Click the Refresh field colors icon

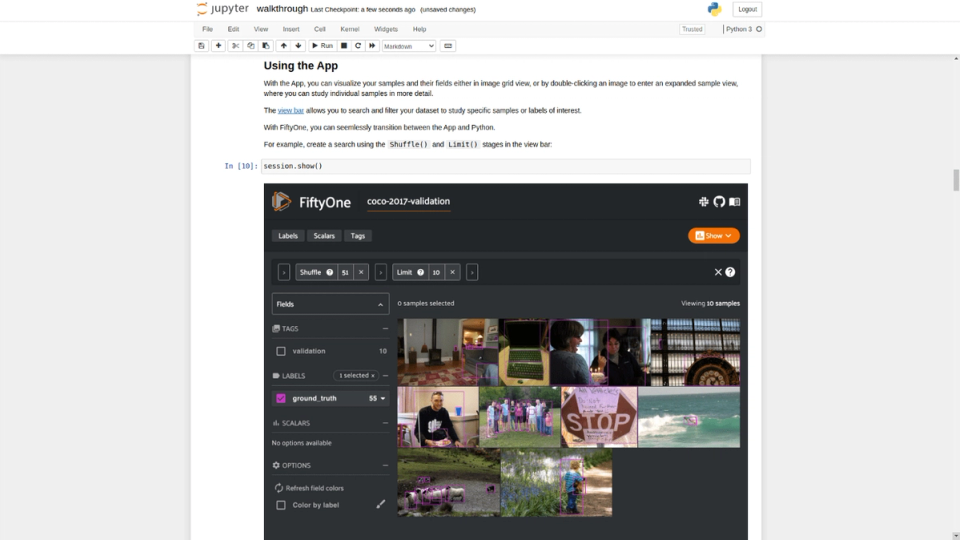pos(279,488)
